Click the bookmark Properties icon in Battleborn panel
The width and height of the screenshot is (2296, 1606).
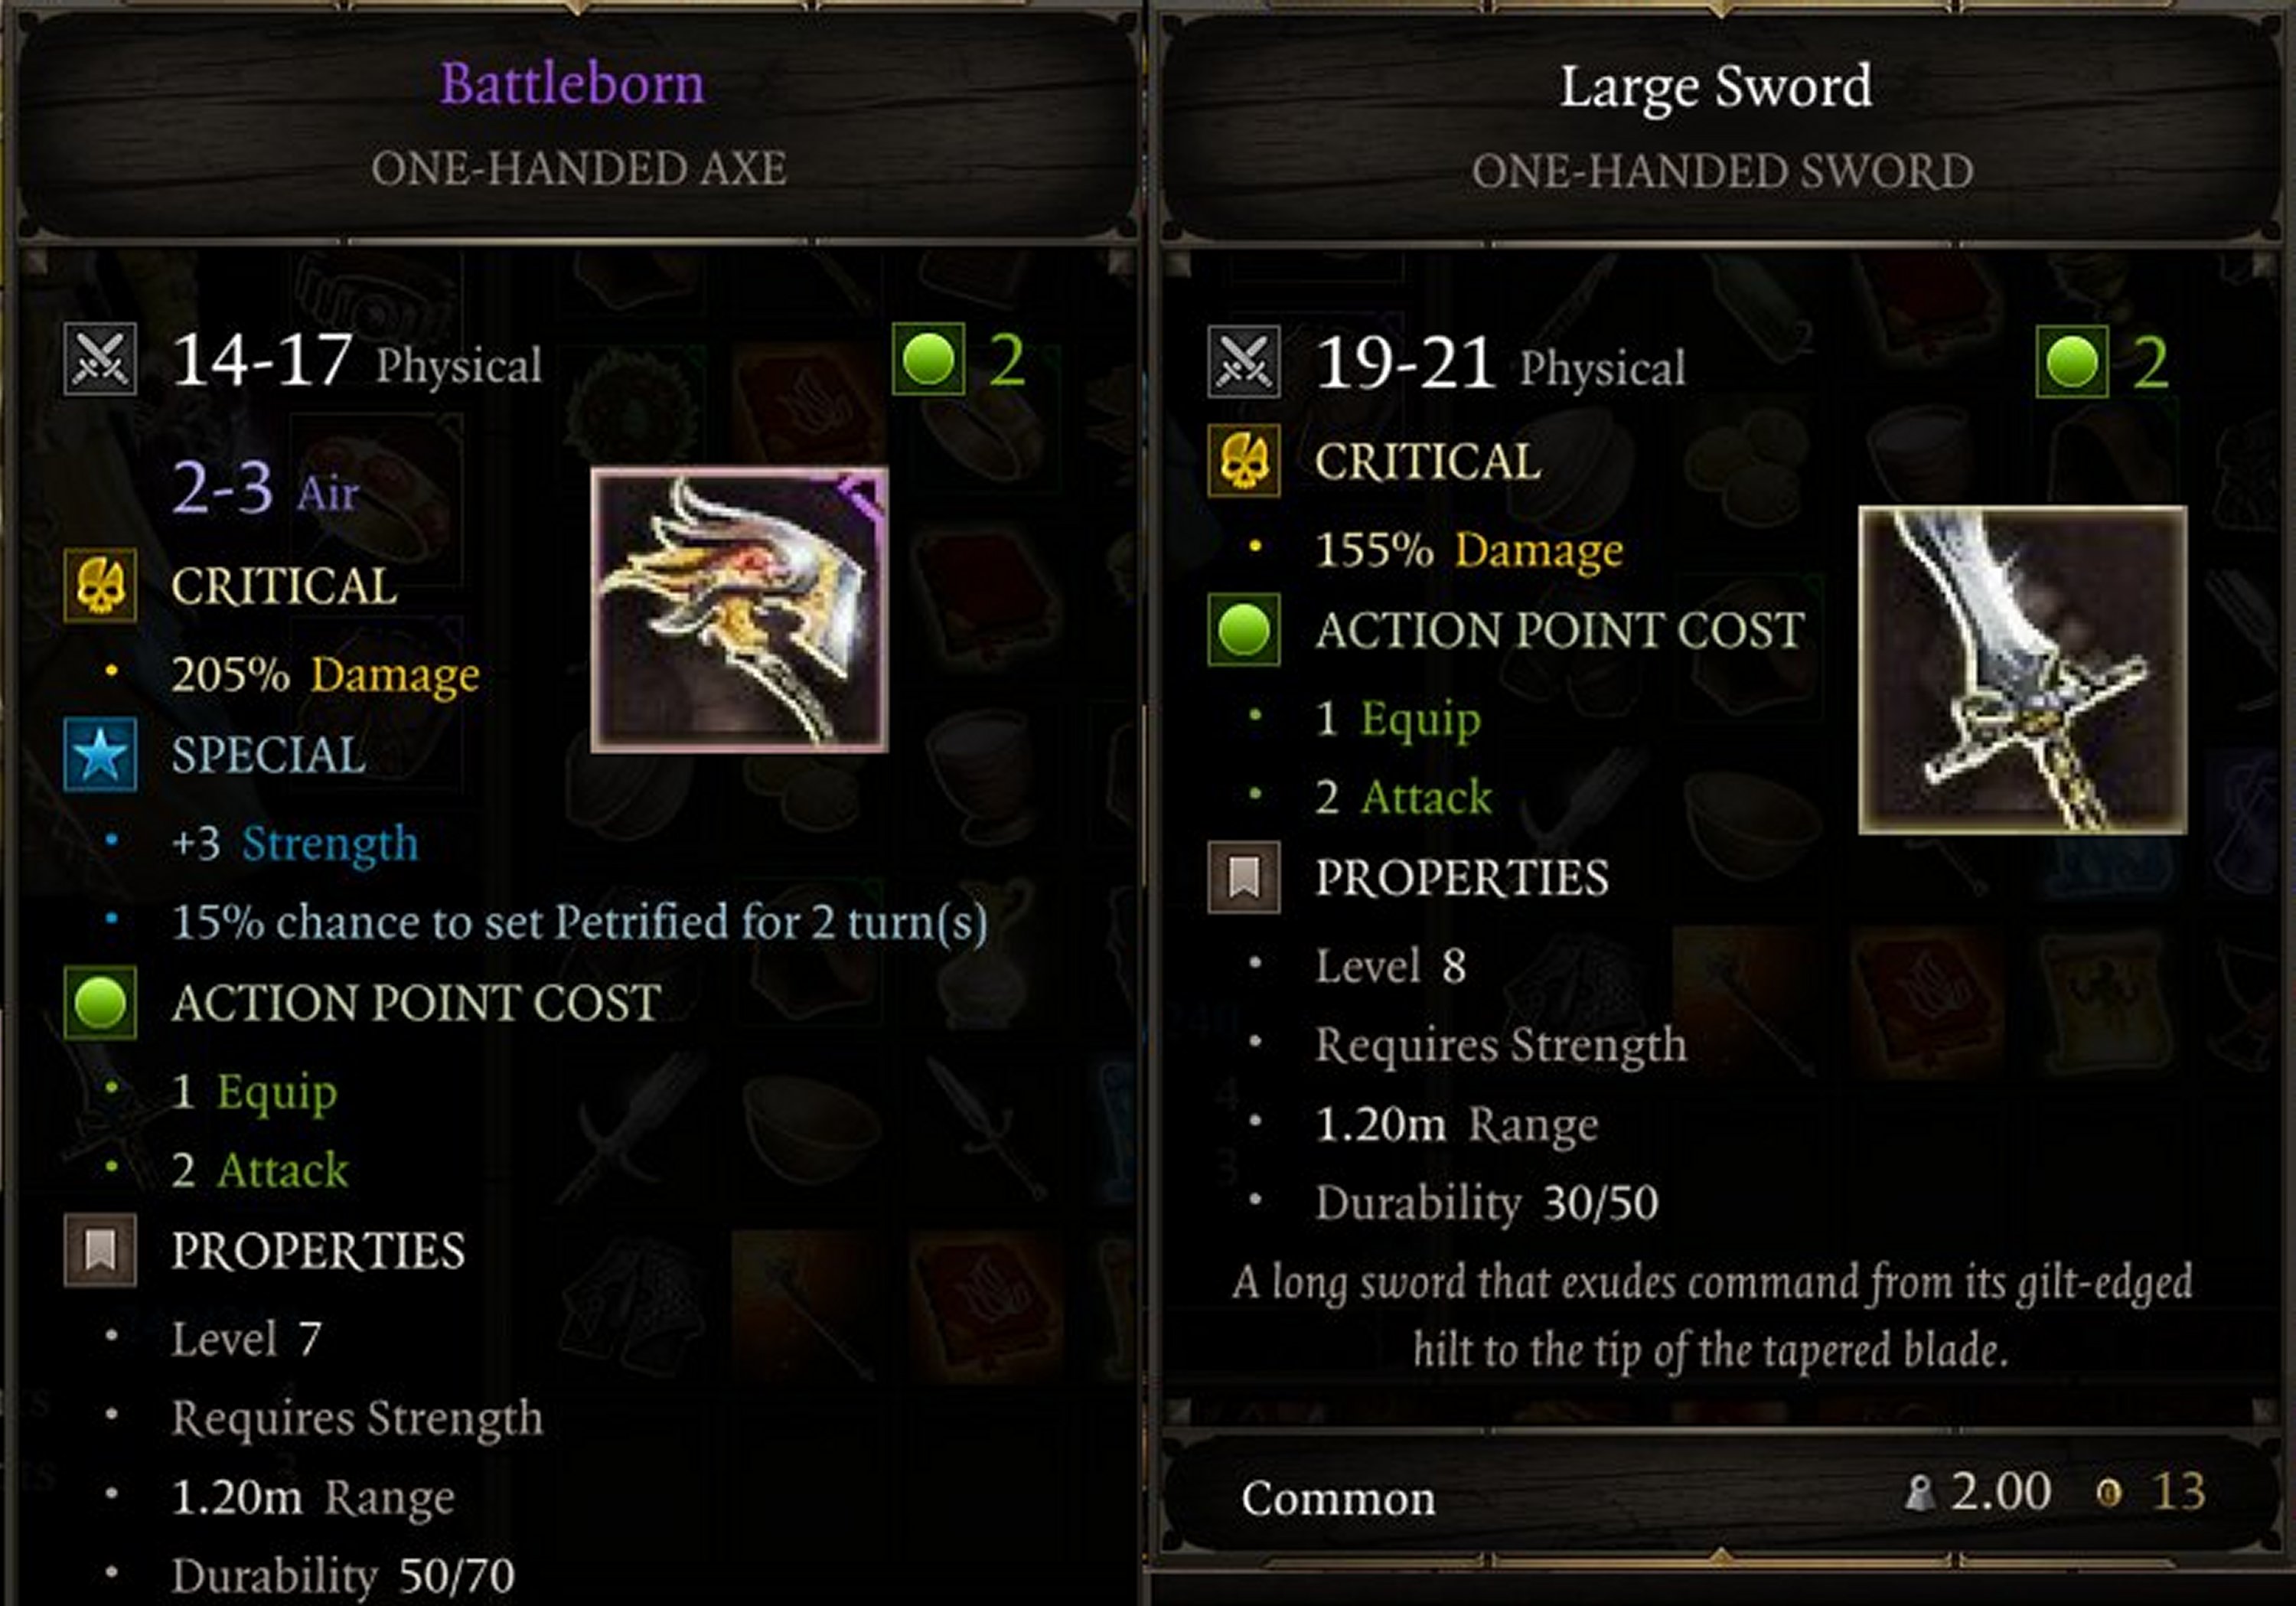click(100, 1250)
